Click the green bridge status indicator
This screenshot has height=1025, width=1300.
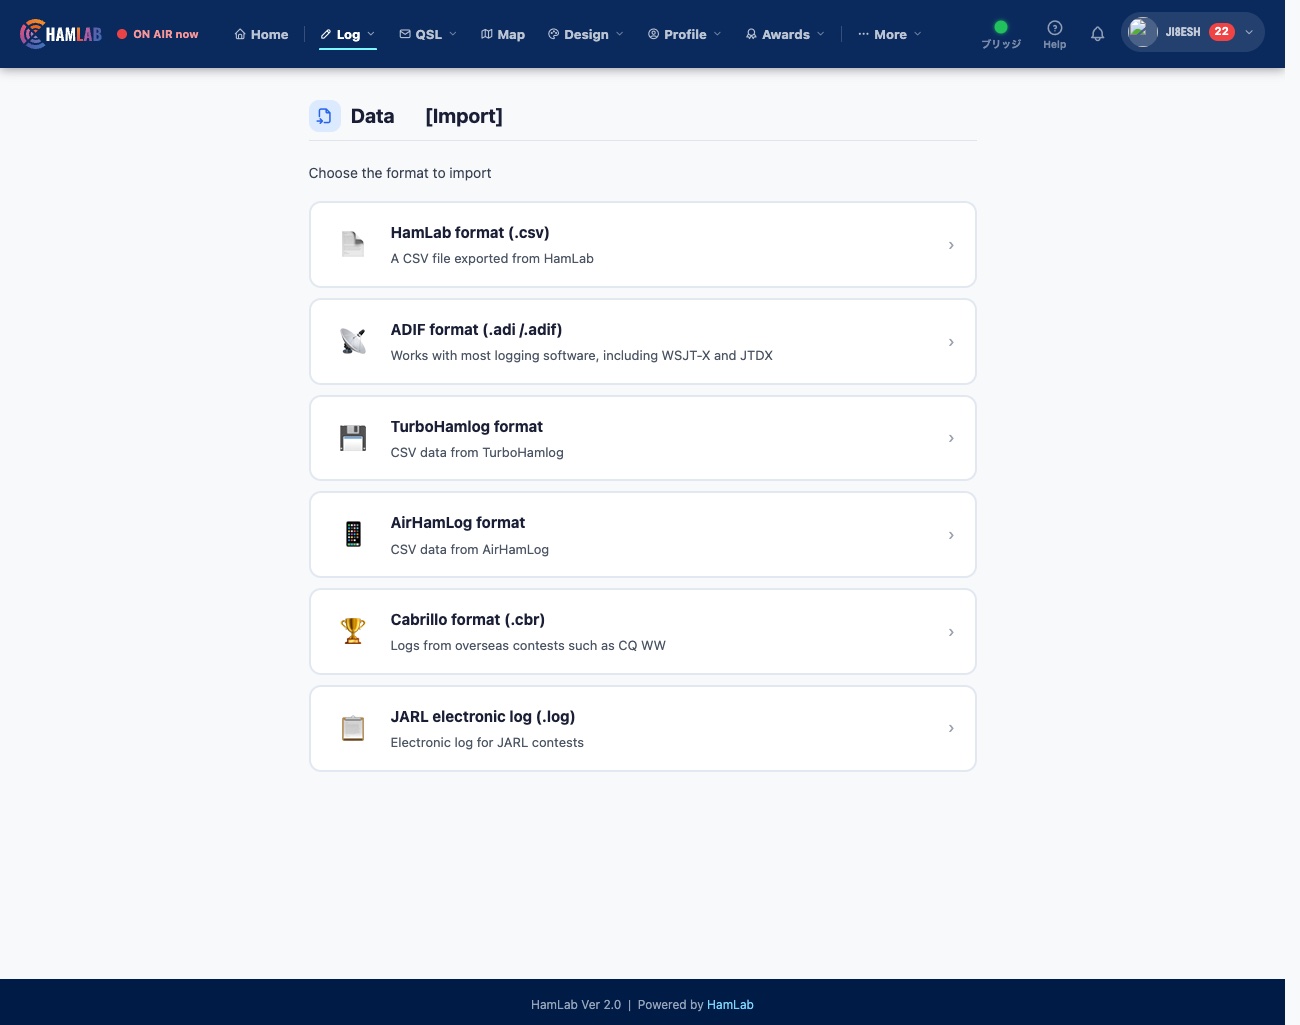(x=1001, y=27)
